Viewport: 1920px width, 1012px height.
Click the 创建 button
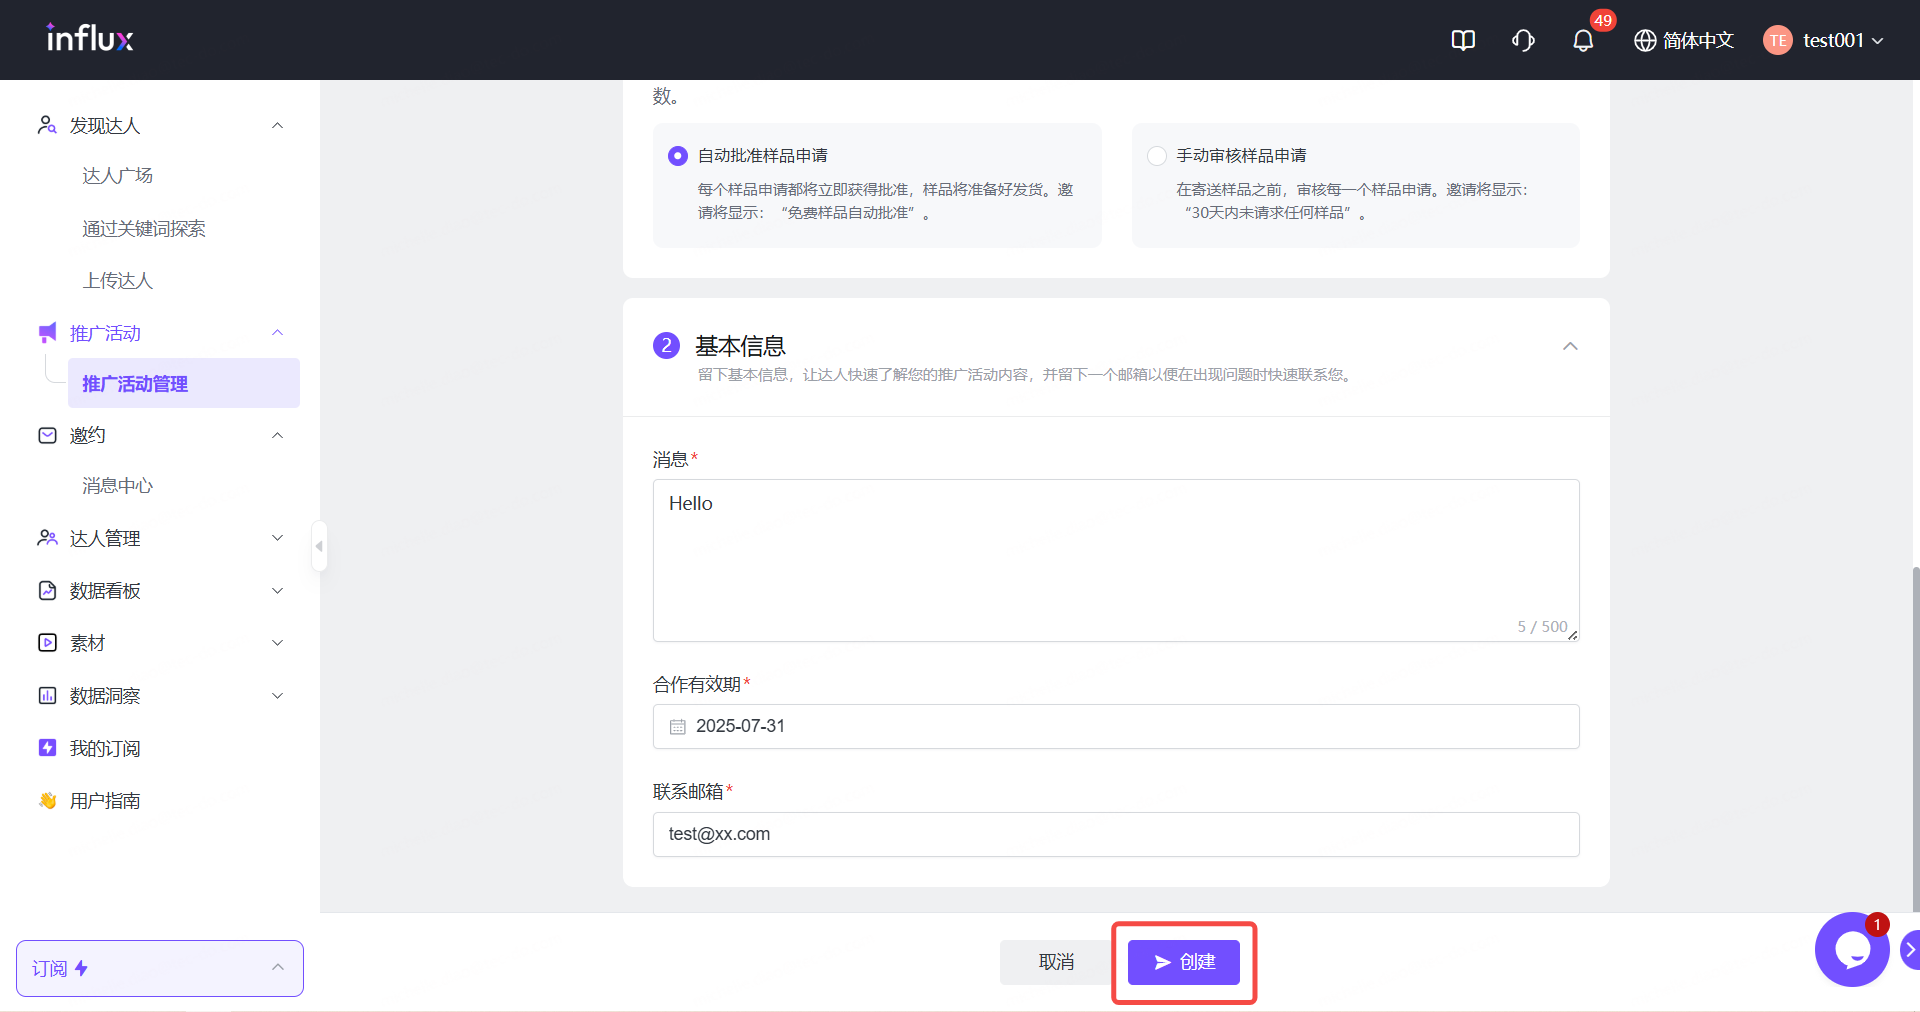point(1184,962)
